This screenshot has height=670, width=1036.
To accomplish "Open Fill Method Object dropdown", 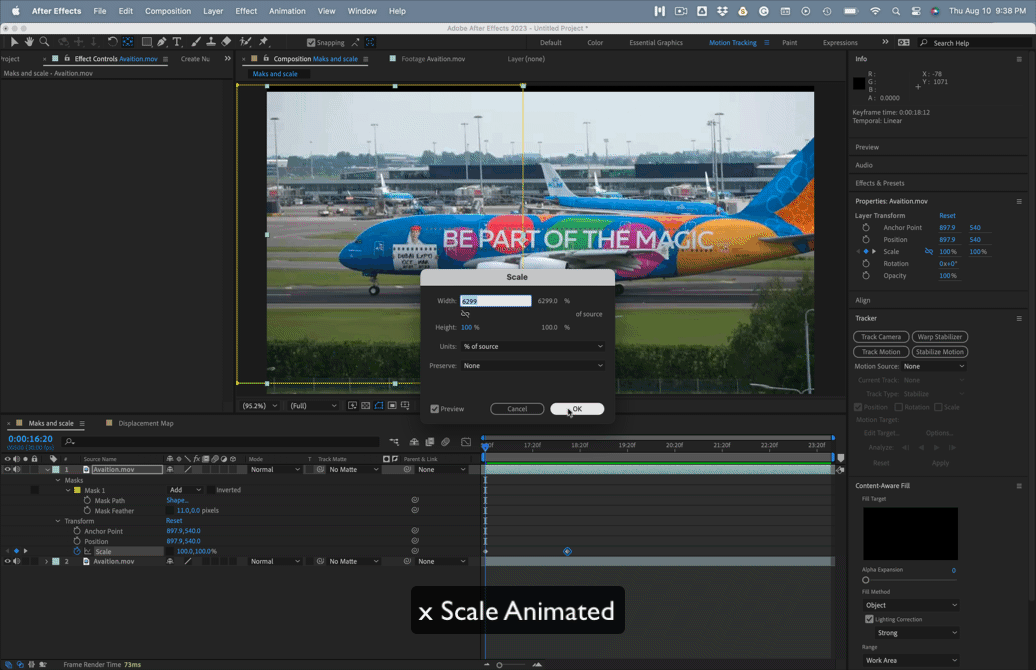I will [910, 605].
